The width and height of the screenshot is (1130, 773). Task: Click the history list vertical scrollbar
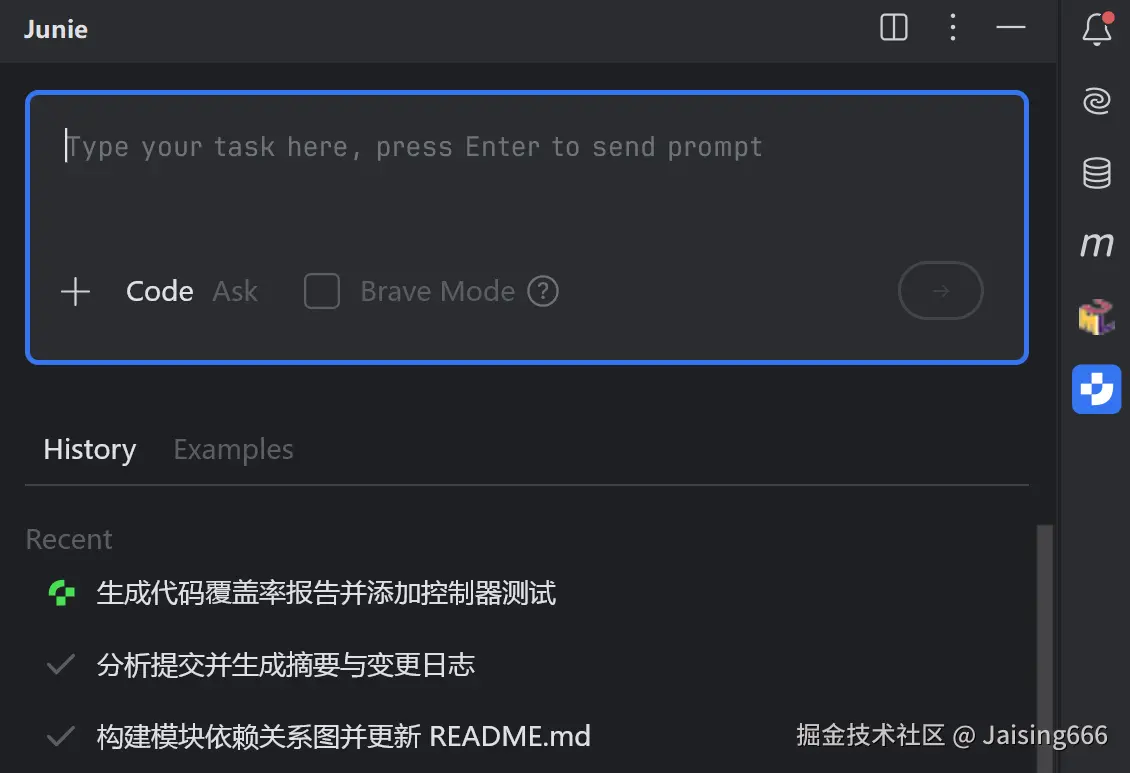click(1044, 648)
